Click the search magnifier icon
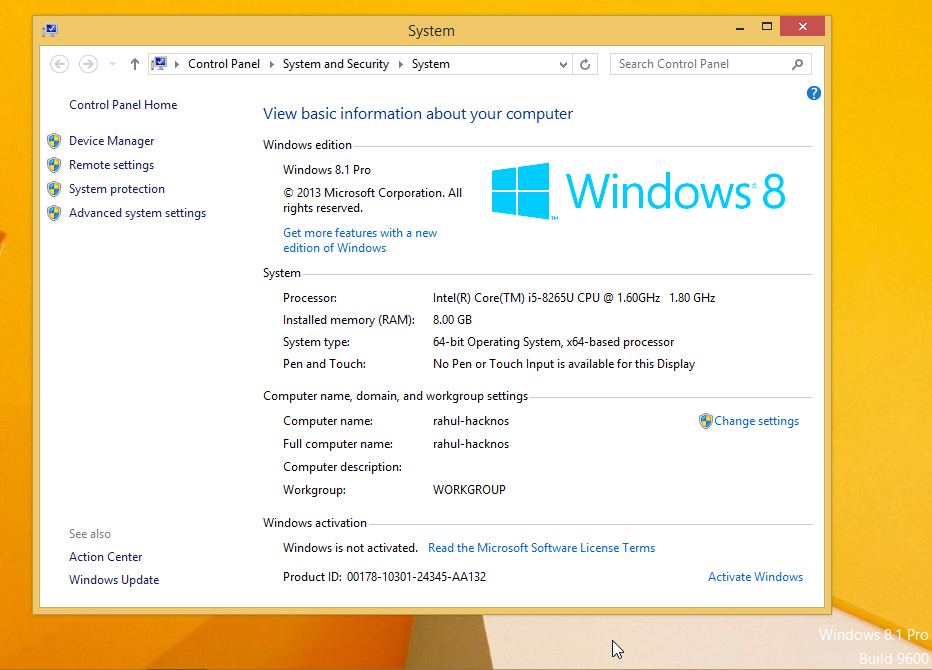This screenshot has width=932, height=670. [798, 64]
